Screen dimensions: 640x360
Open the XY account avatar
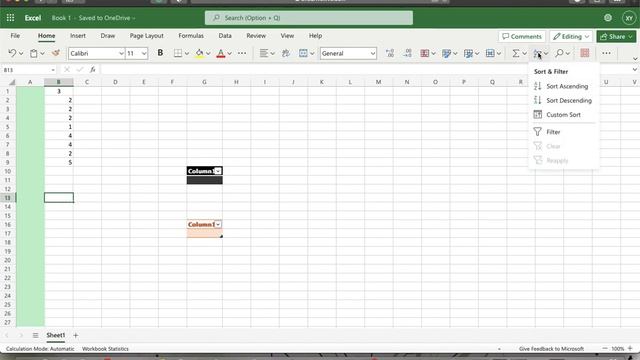pyautogui.click(x=629, y=18)
